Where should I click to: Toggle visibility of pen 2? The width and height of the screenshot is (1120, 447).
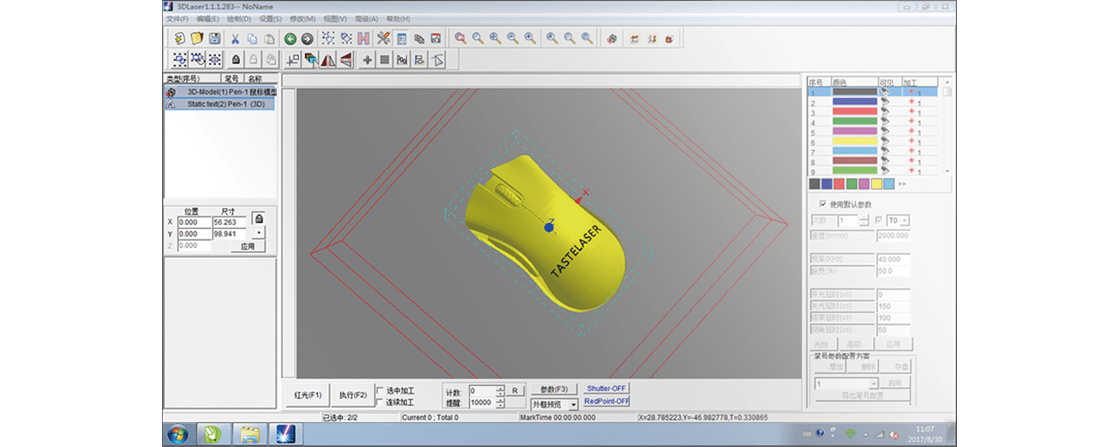tap(886, 103)
